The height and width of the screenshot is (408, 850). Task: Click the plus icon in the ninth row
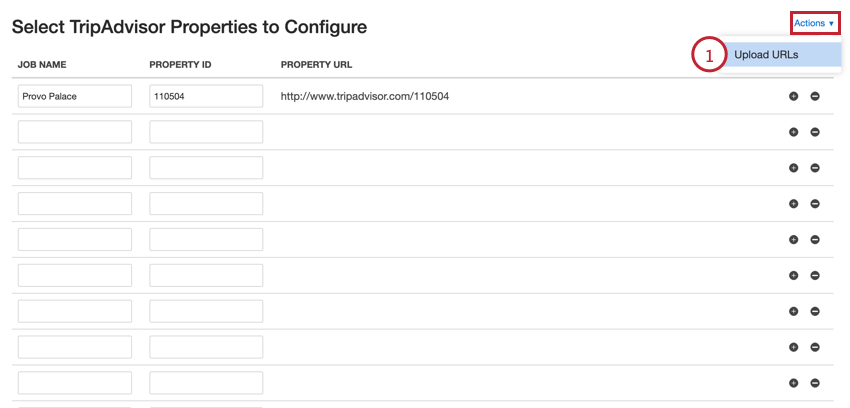(794, 383)
